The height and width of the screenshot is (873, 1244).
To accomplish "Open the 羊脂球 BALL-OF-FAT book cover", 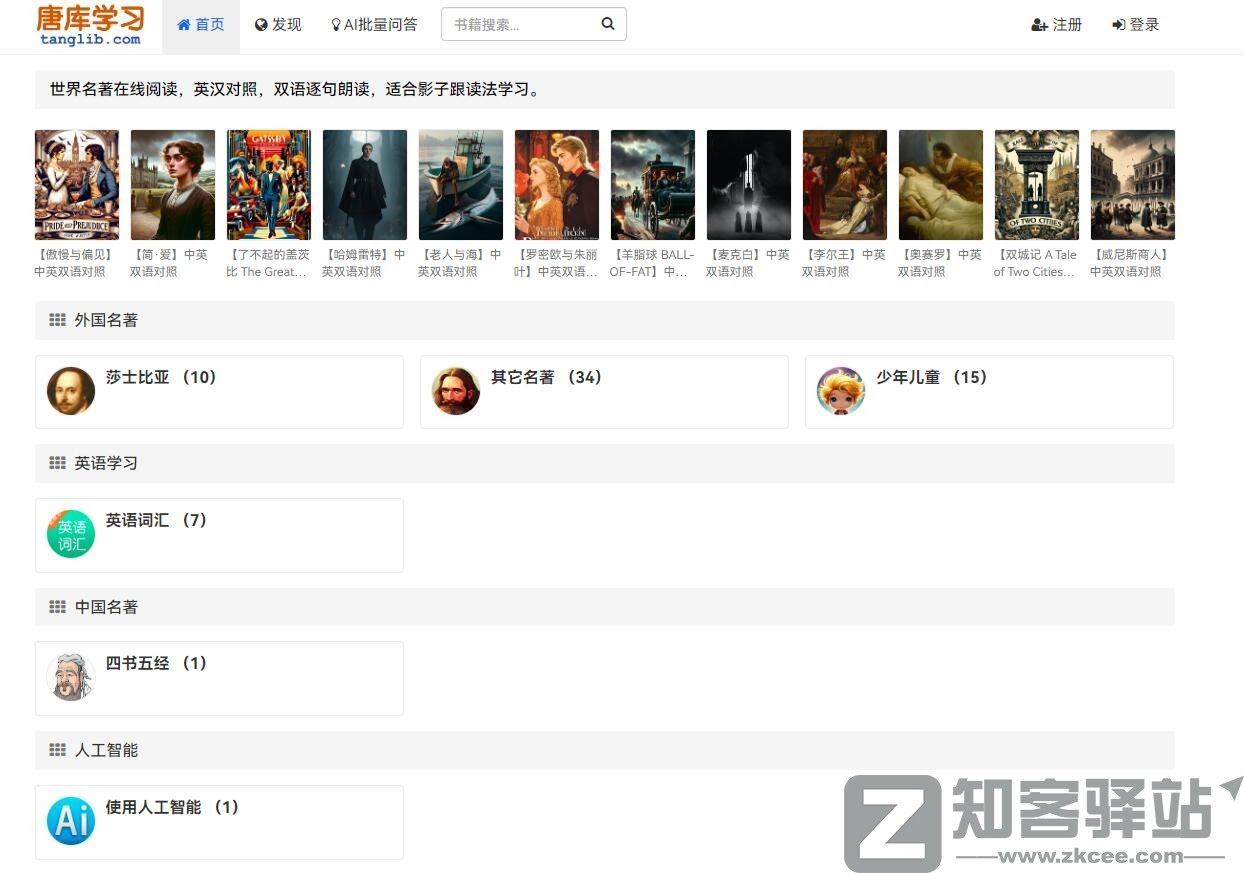I will (653, 185).
